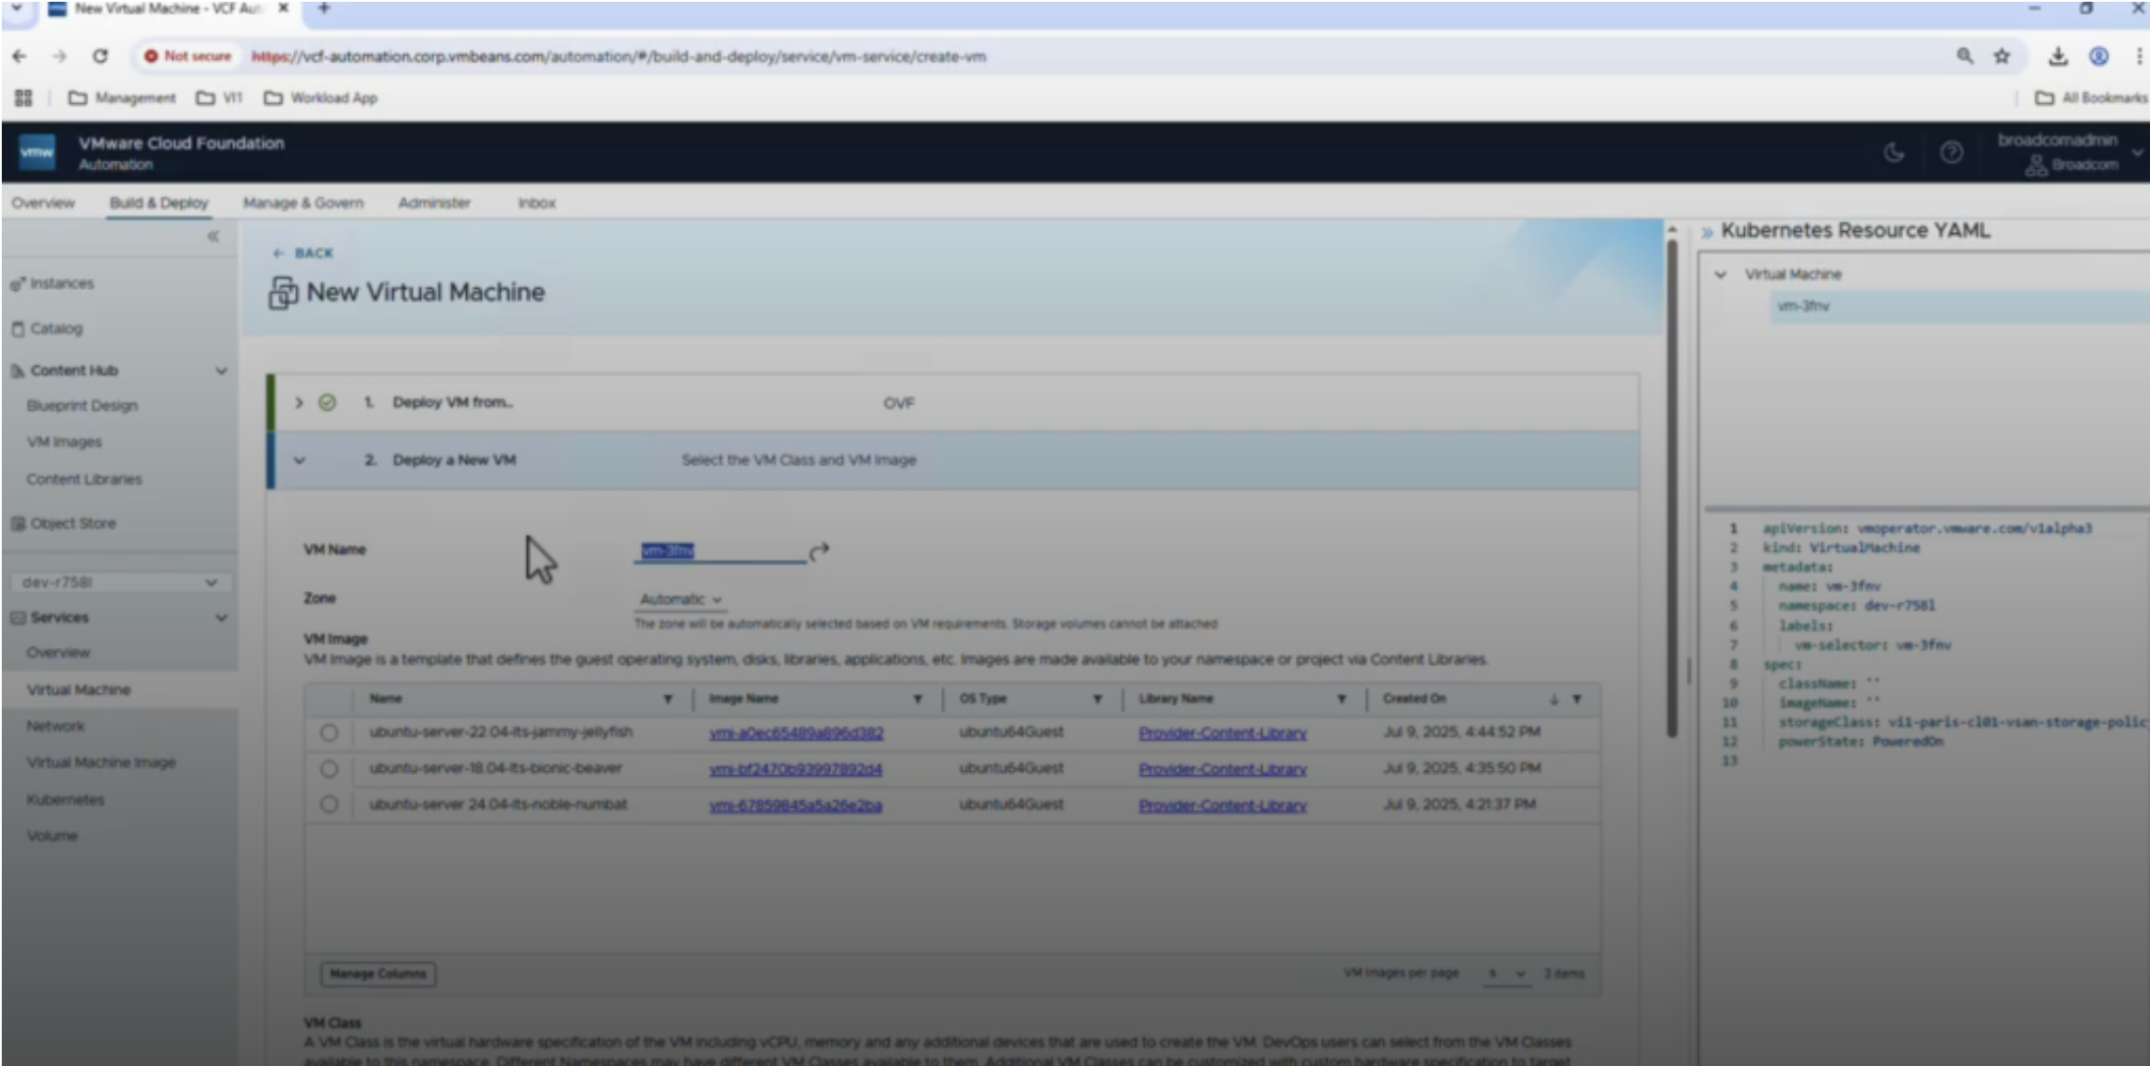Image resolution: width=2150 pixels, height=1066 pixels.
Task: Go BACK from New Virtual Machine
Action: (304, 253)
